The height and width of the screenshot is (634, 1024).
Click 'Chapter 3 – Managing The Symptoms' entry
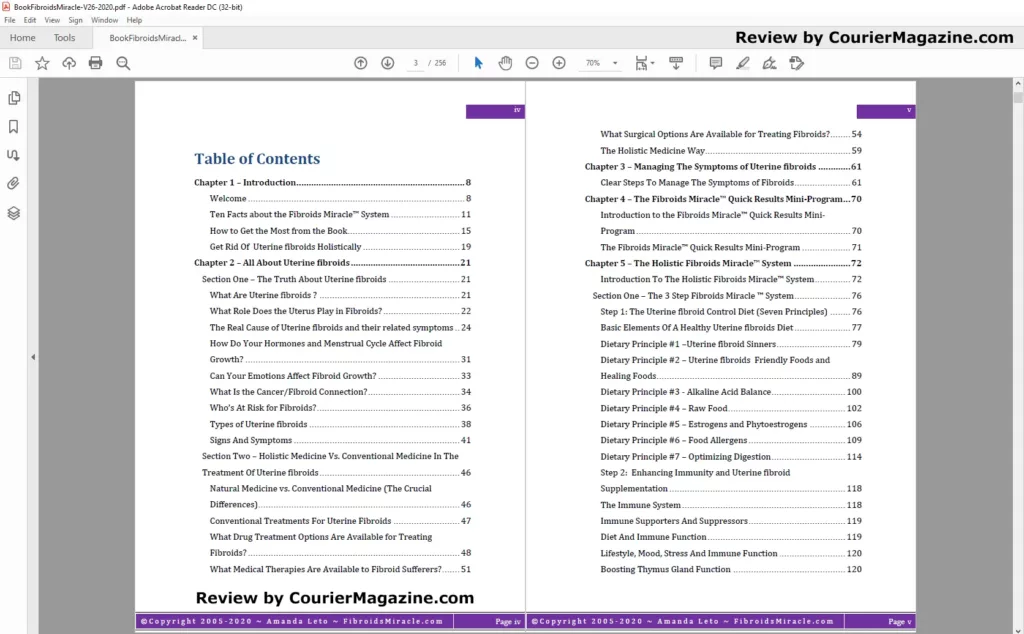click(723, 167)
